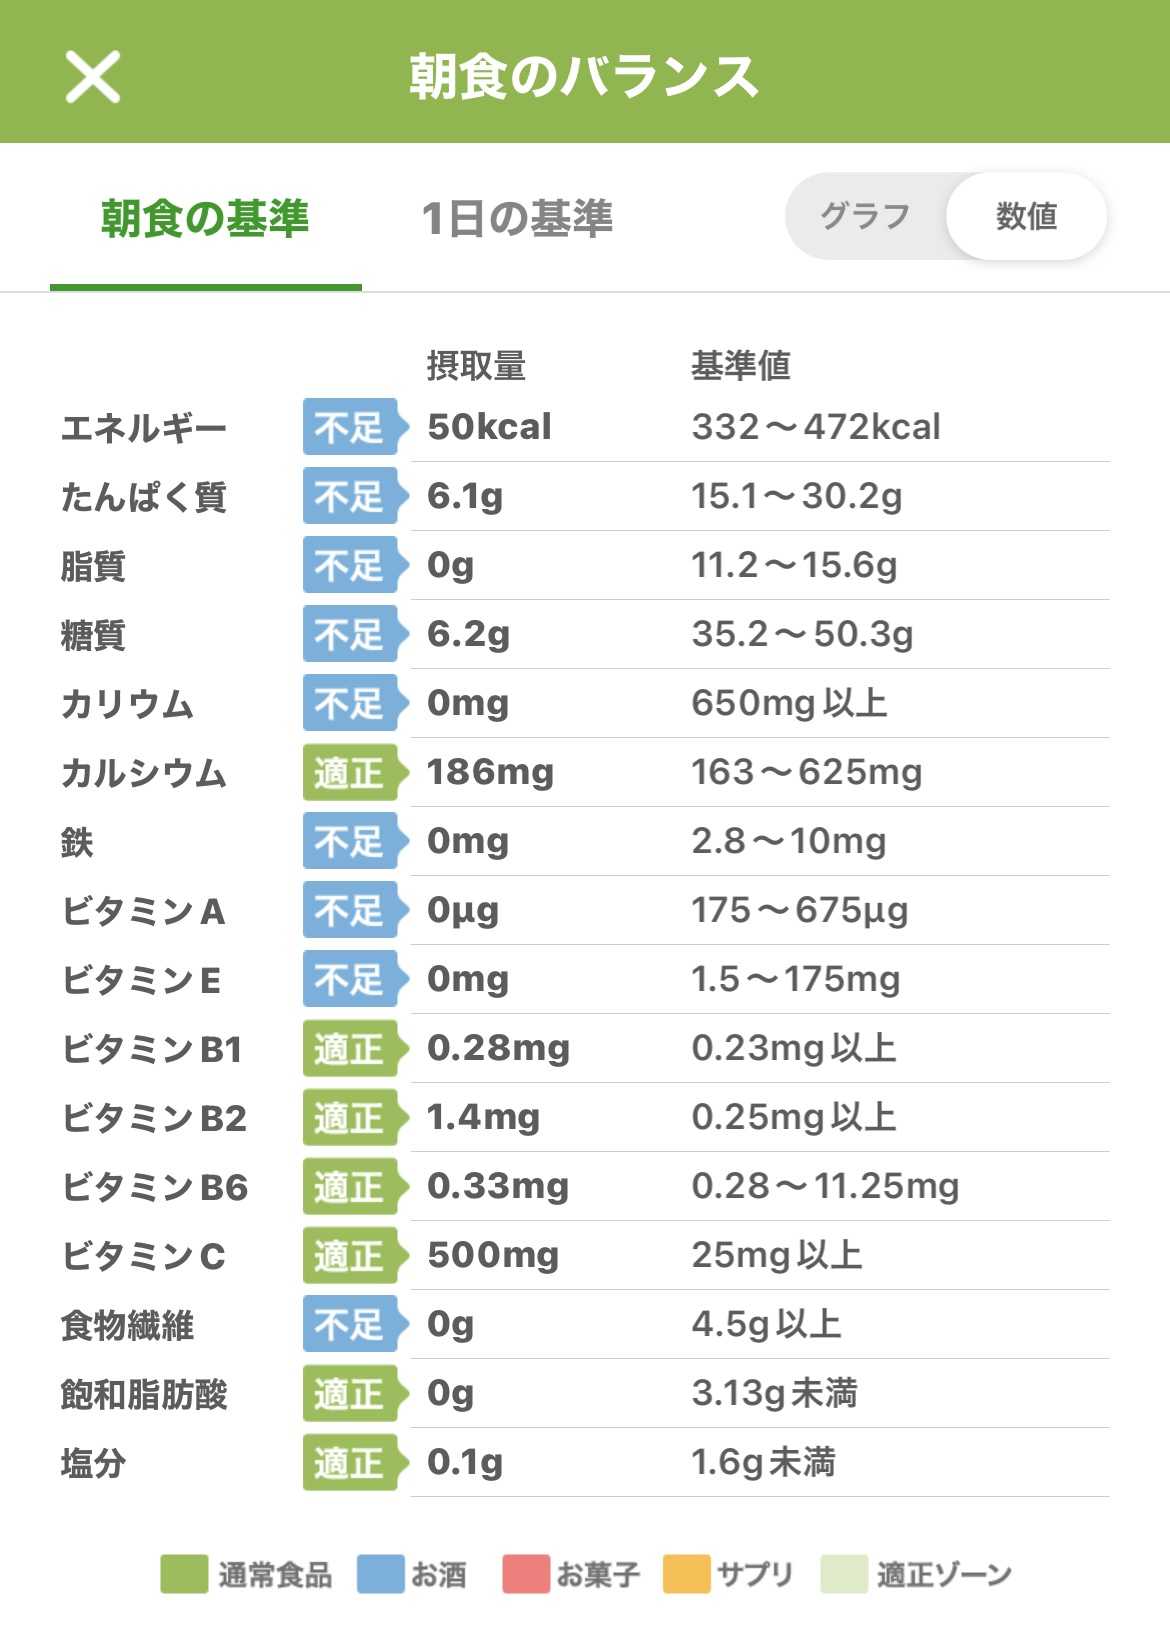The width and height of the screenshot is (1170, 1640).
Task: Tap the 適正 badge for ビタミンC
Action: coord(352,1255)
